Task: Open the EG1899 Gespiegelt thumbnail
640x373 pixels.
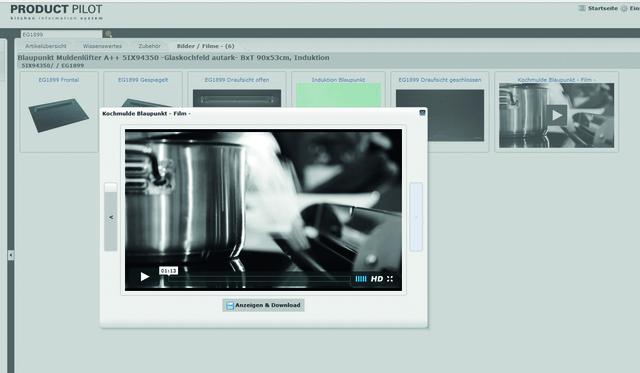Action: click(x=143, y=90)
